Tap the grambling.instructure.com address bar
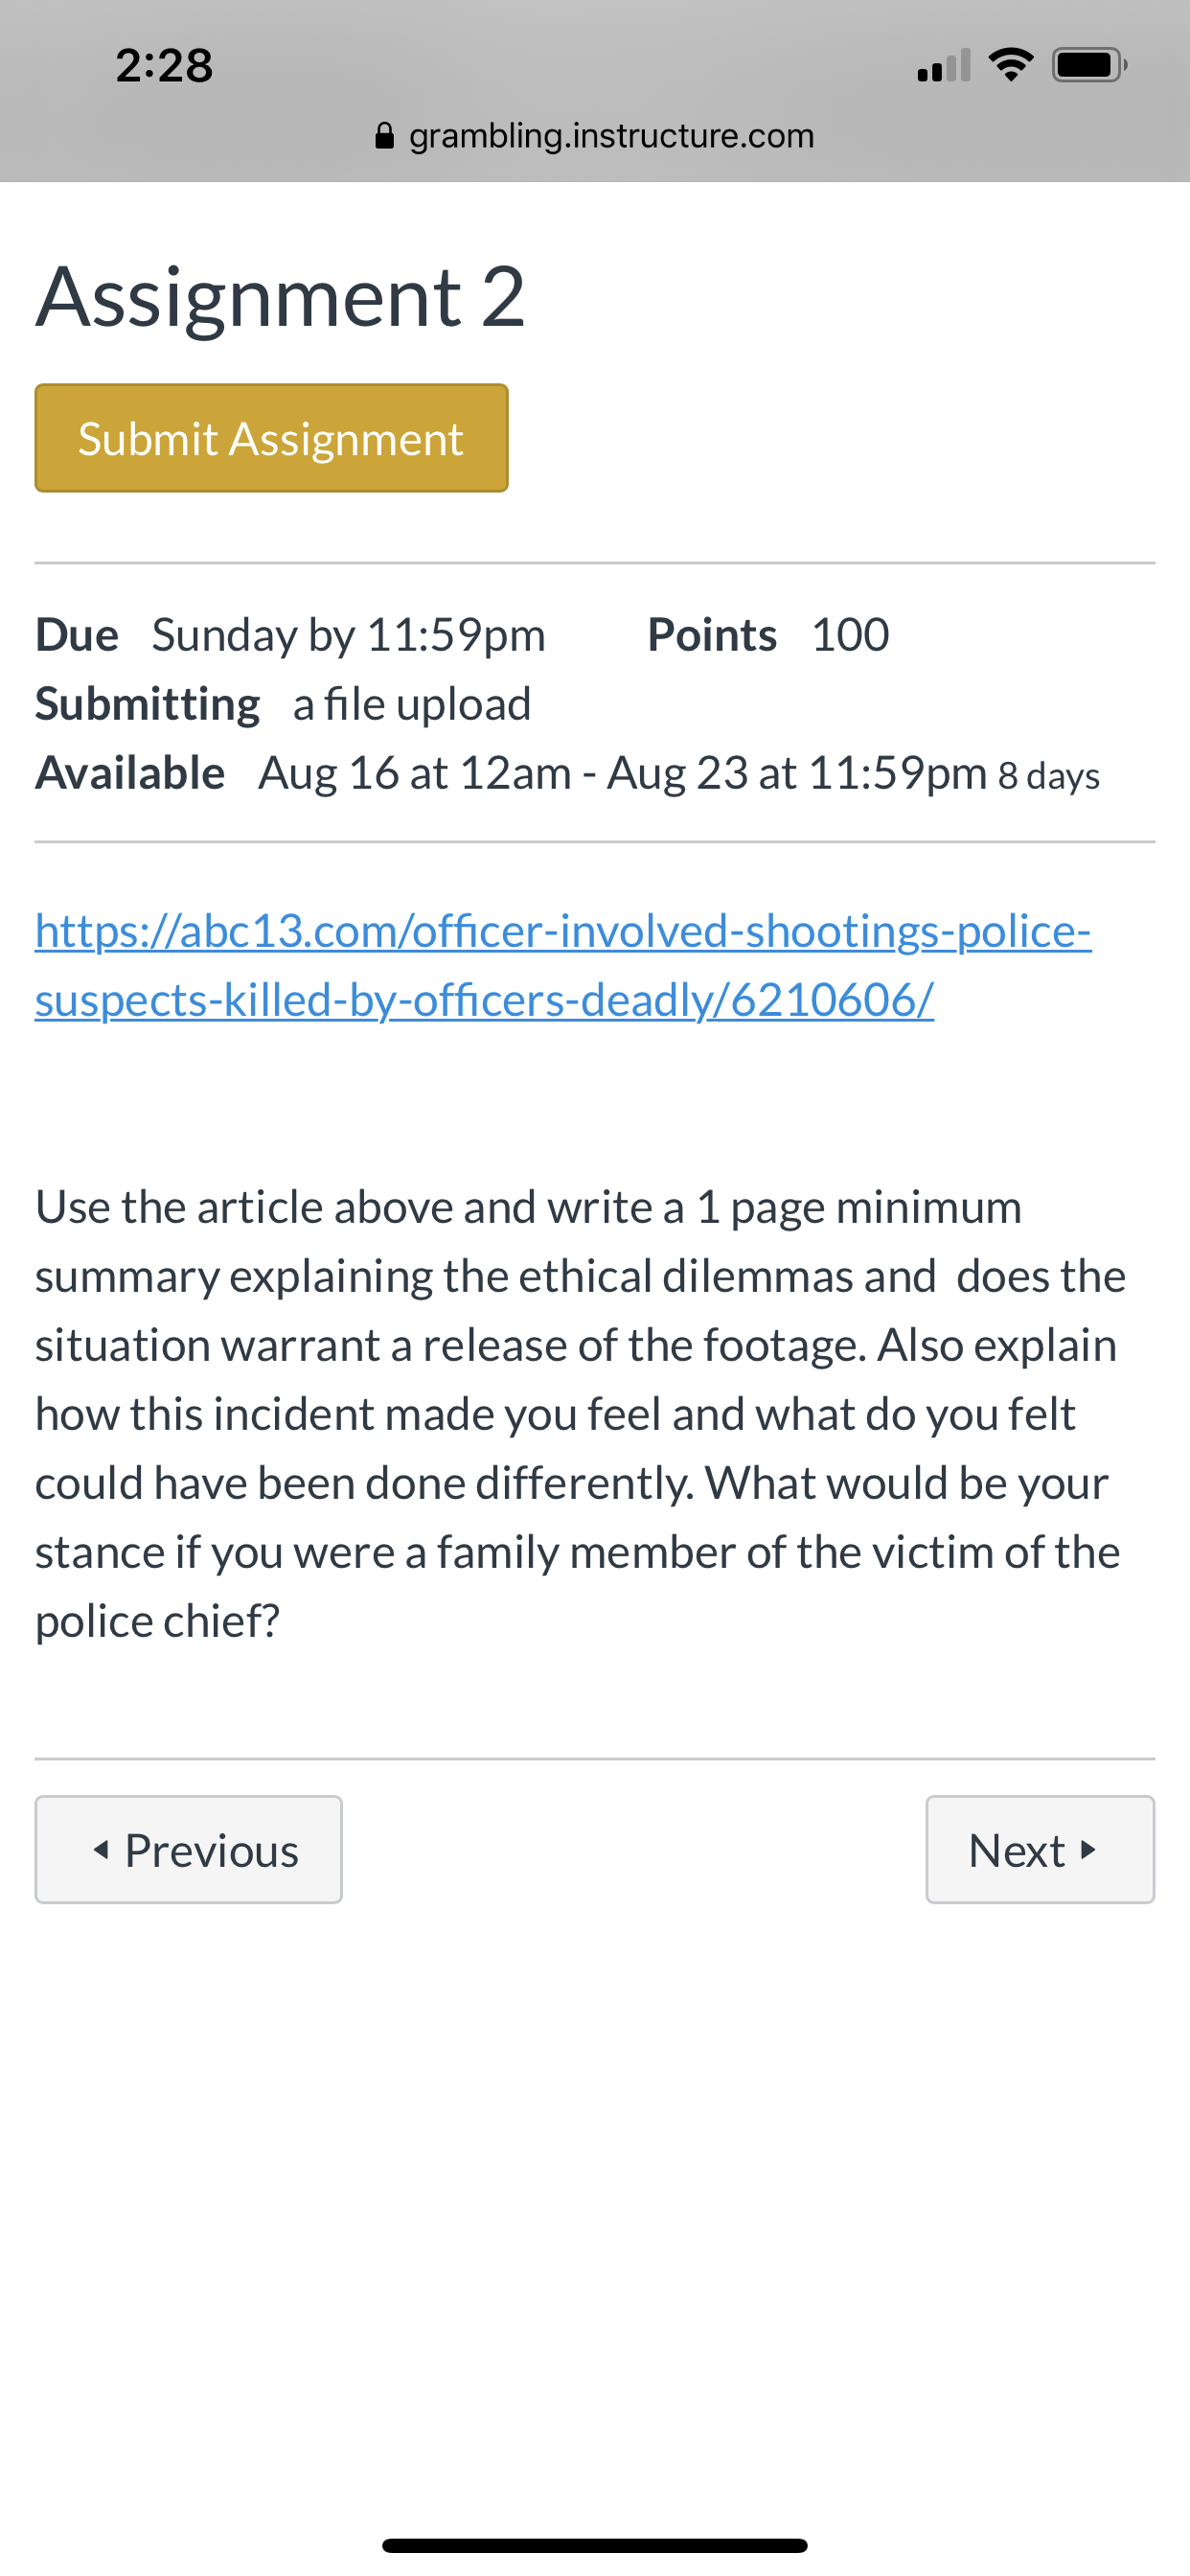Image resolution: width=1190 pixels, height=2576 pixels. (x=595, y=135)
